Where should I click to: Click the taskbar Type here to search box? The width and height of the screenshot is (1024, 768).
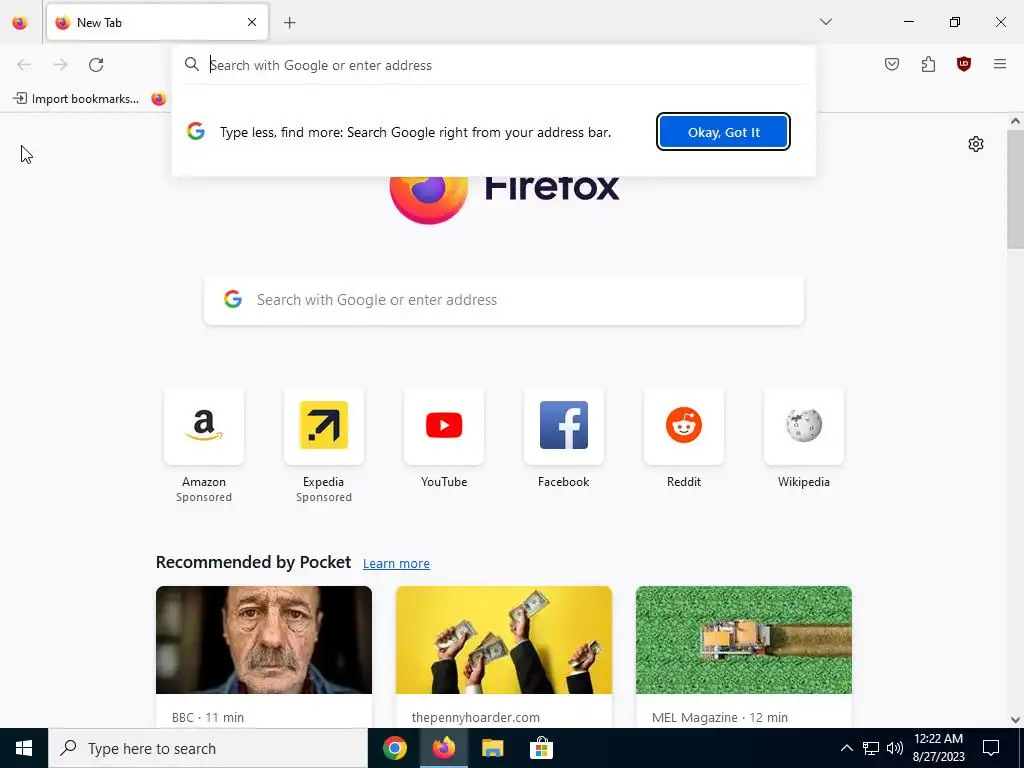(x=208, y=748)
